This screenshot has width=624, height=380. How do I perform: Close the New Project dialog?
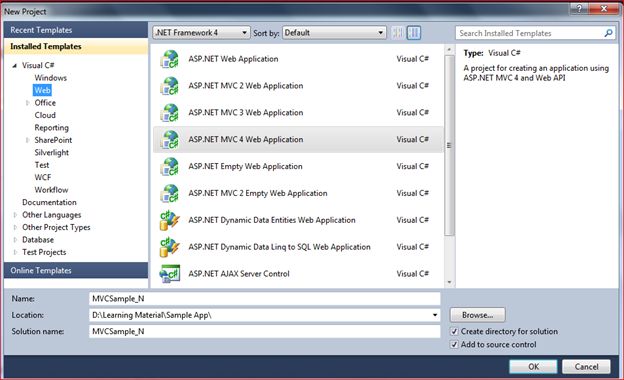click(x=604, y=8)
